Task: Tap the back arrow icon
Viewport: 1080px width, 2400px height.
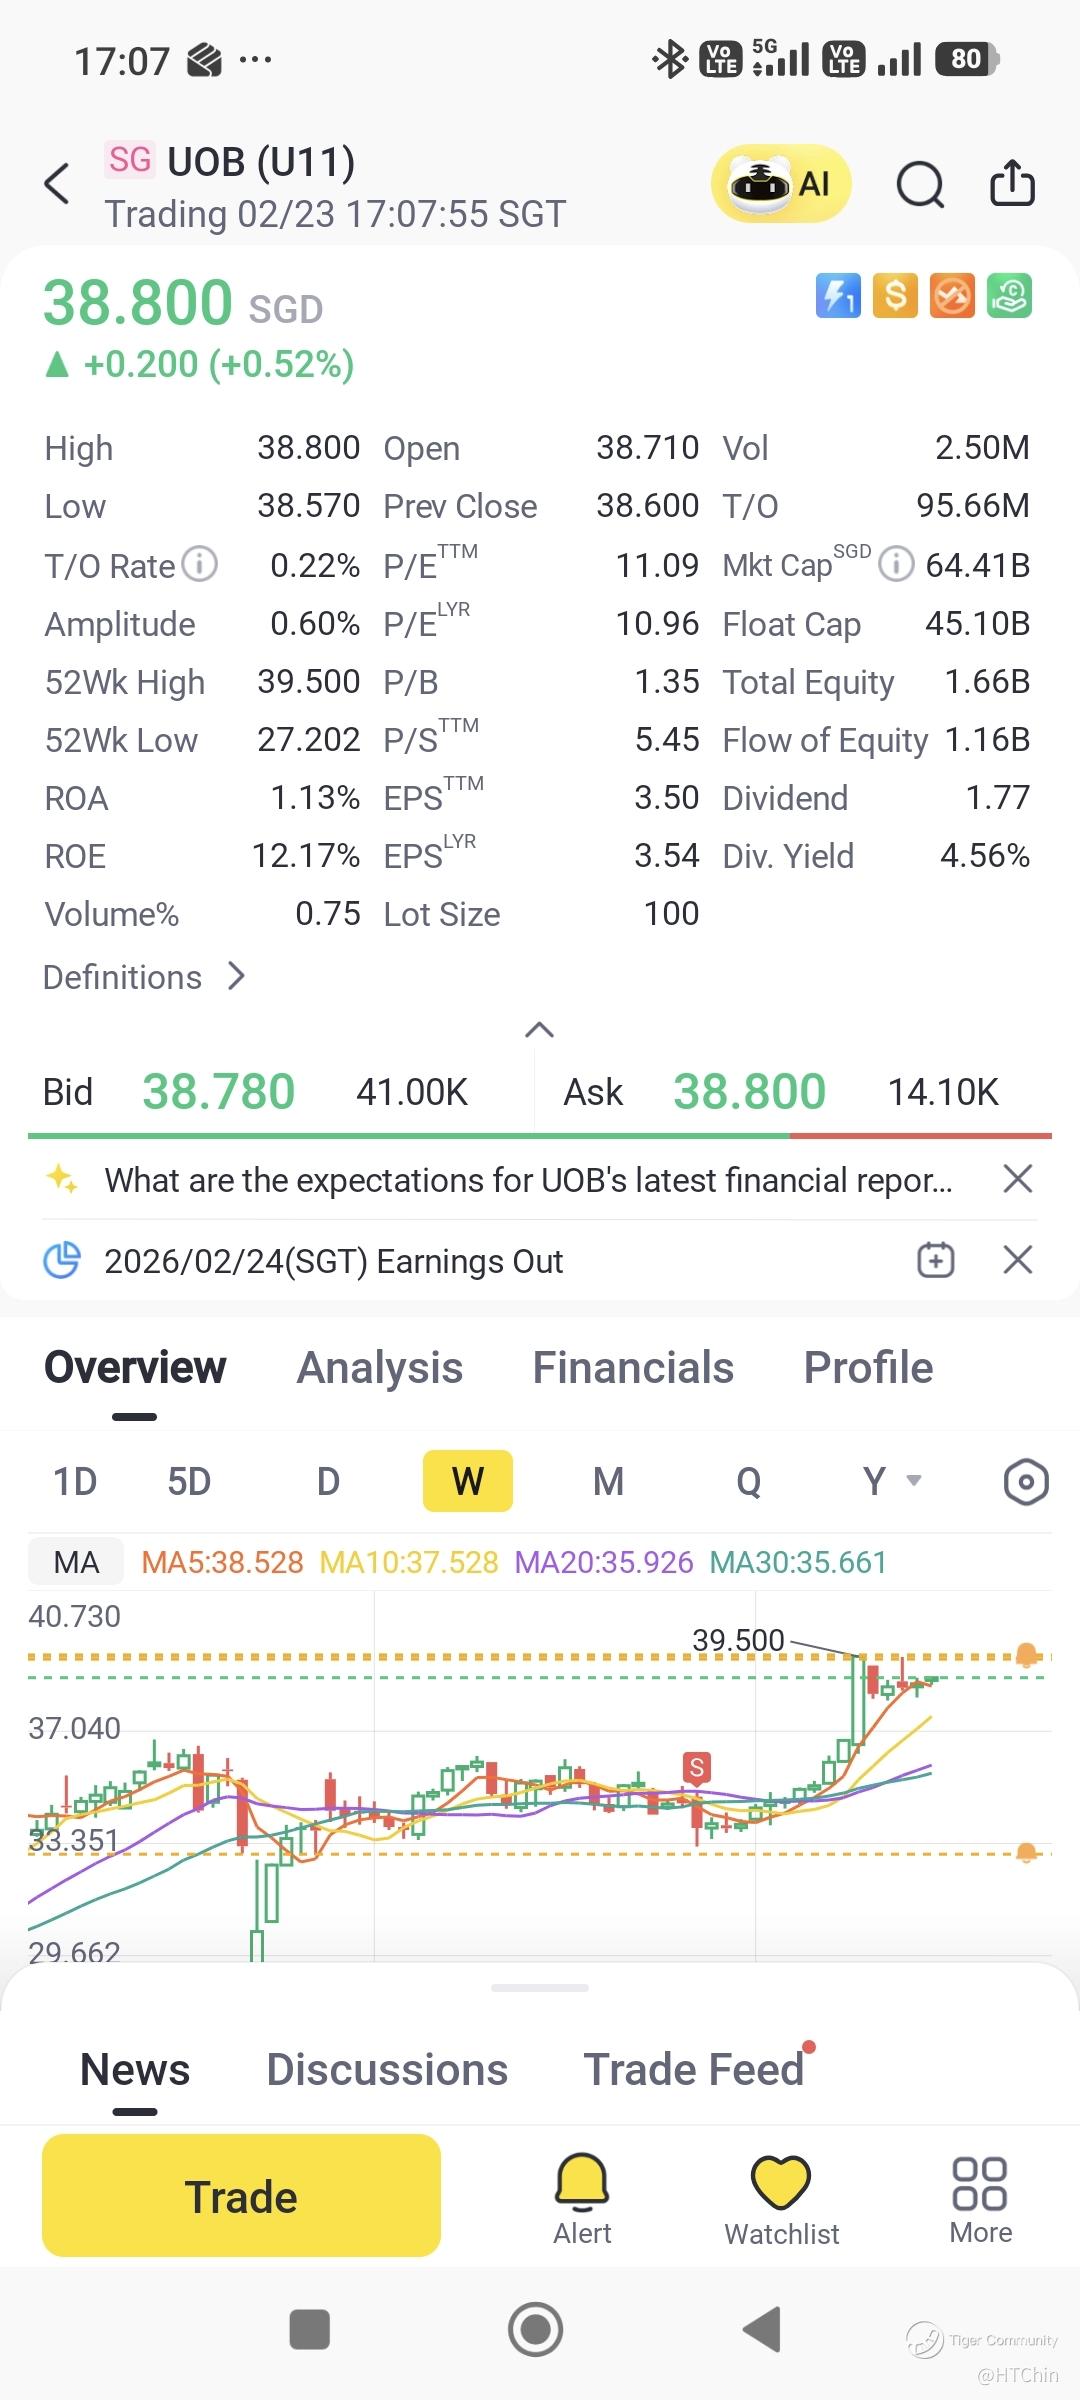Action: [x=58, y=184]
